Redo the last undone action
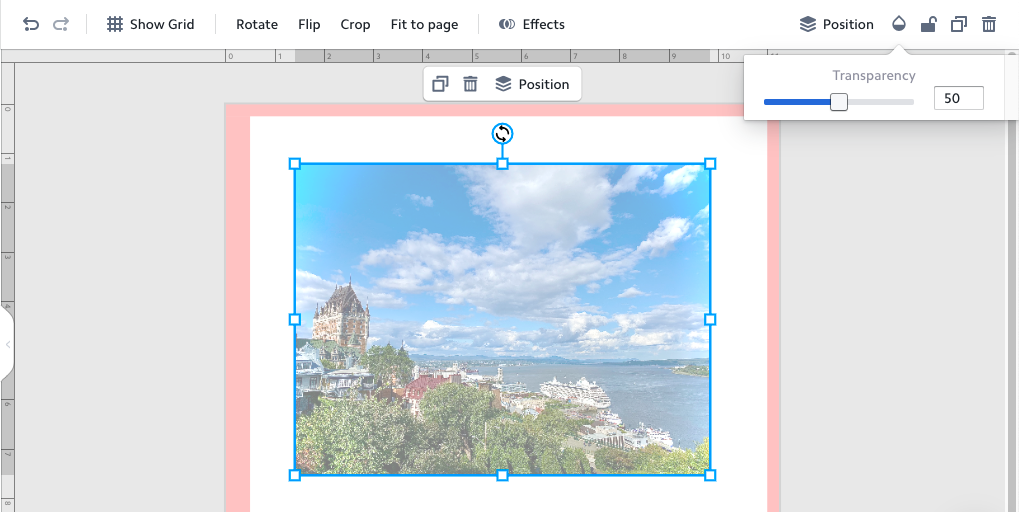1019x512 pixels. (x=61, y=25)
